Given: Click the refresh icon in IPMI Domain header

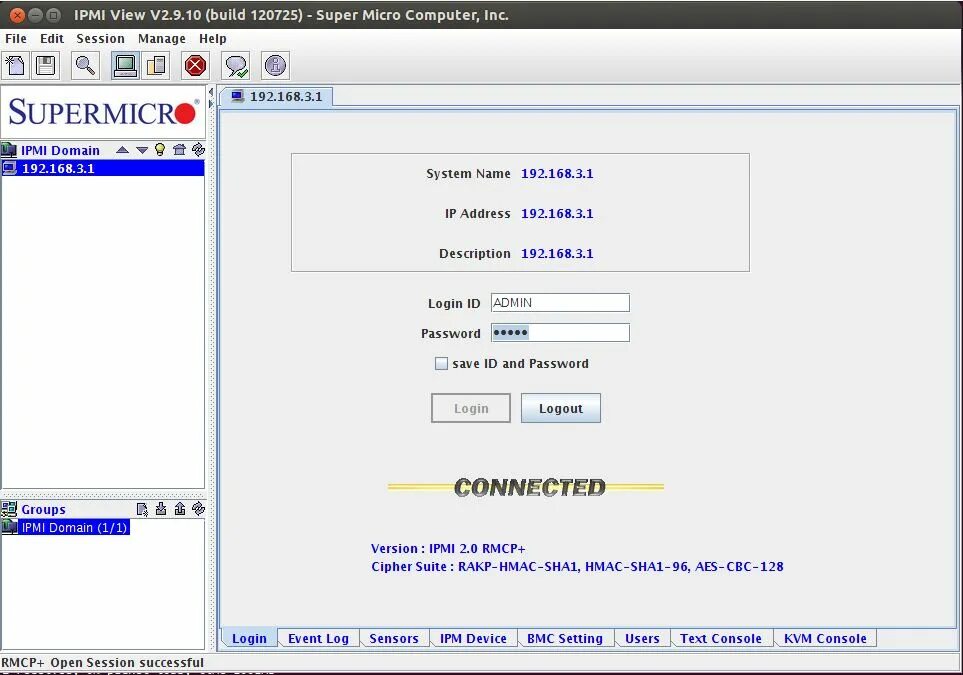Looking at the screenshot, I should (x=198, y=149).
